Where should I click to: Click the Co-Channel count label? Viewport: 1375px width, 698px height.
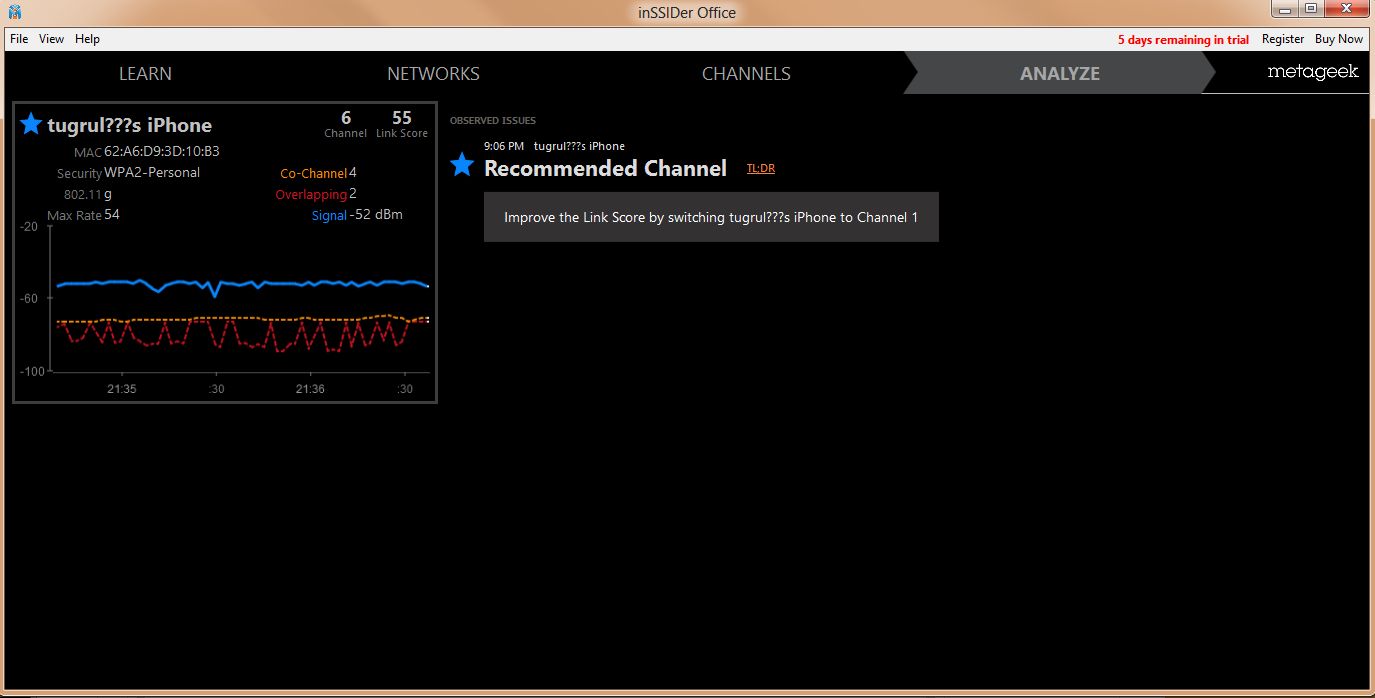pyautogui.click(x=313, y=174)
